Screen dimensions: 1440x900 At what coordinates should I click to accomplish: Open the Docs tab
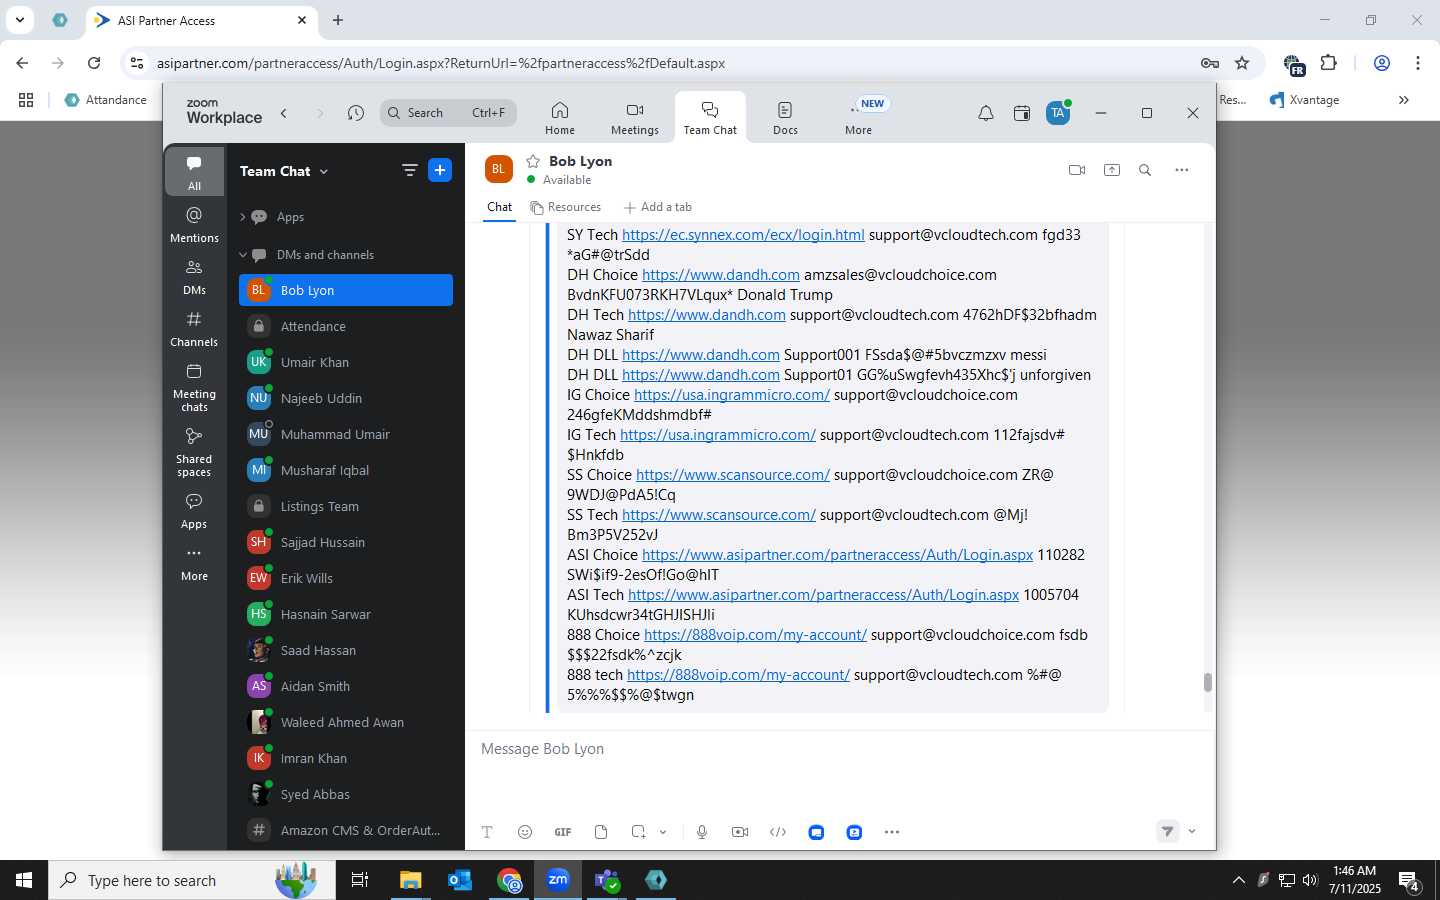(785, 118)
